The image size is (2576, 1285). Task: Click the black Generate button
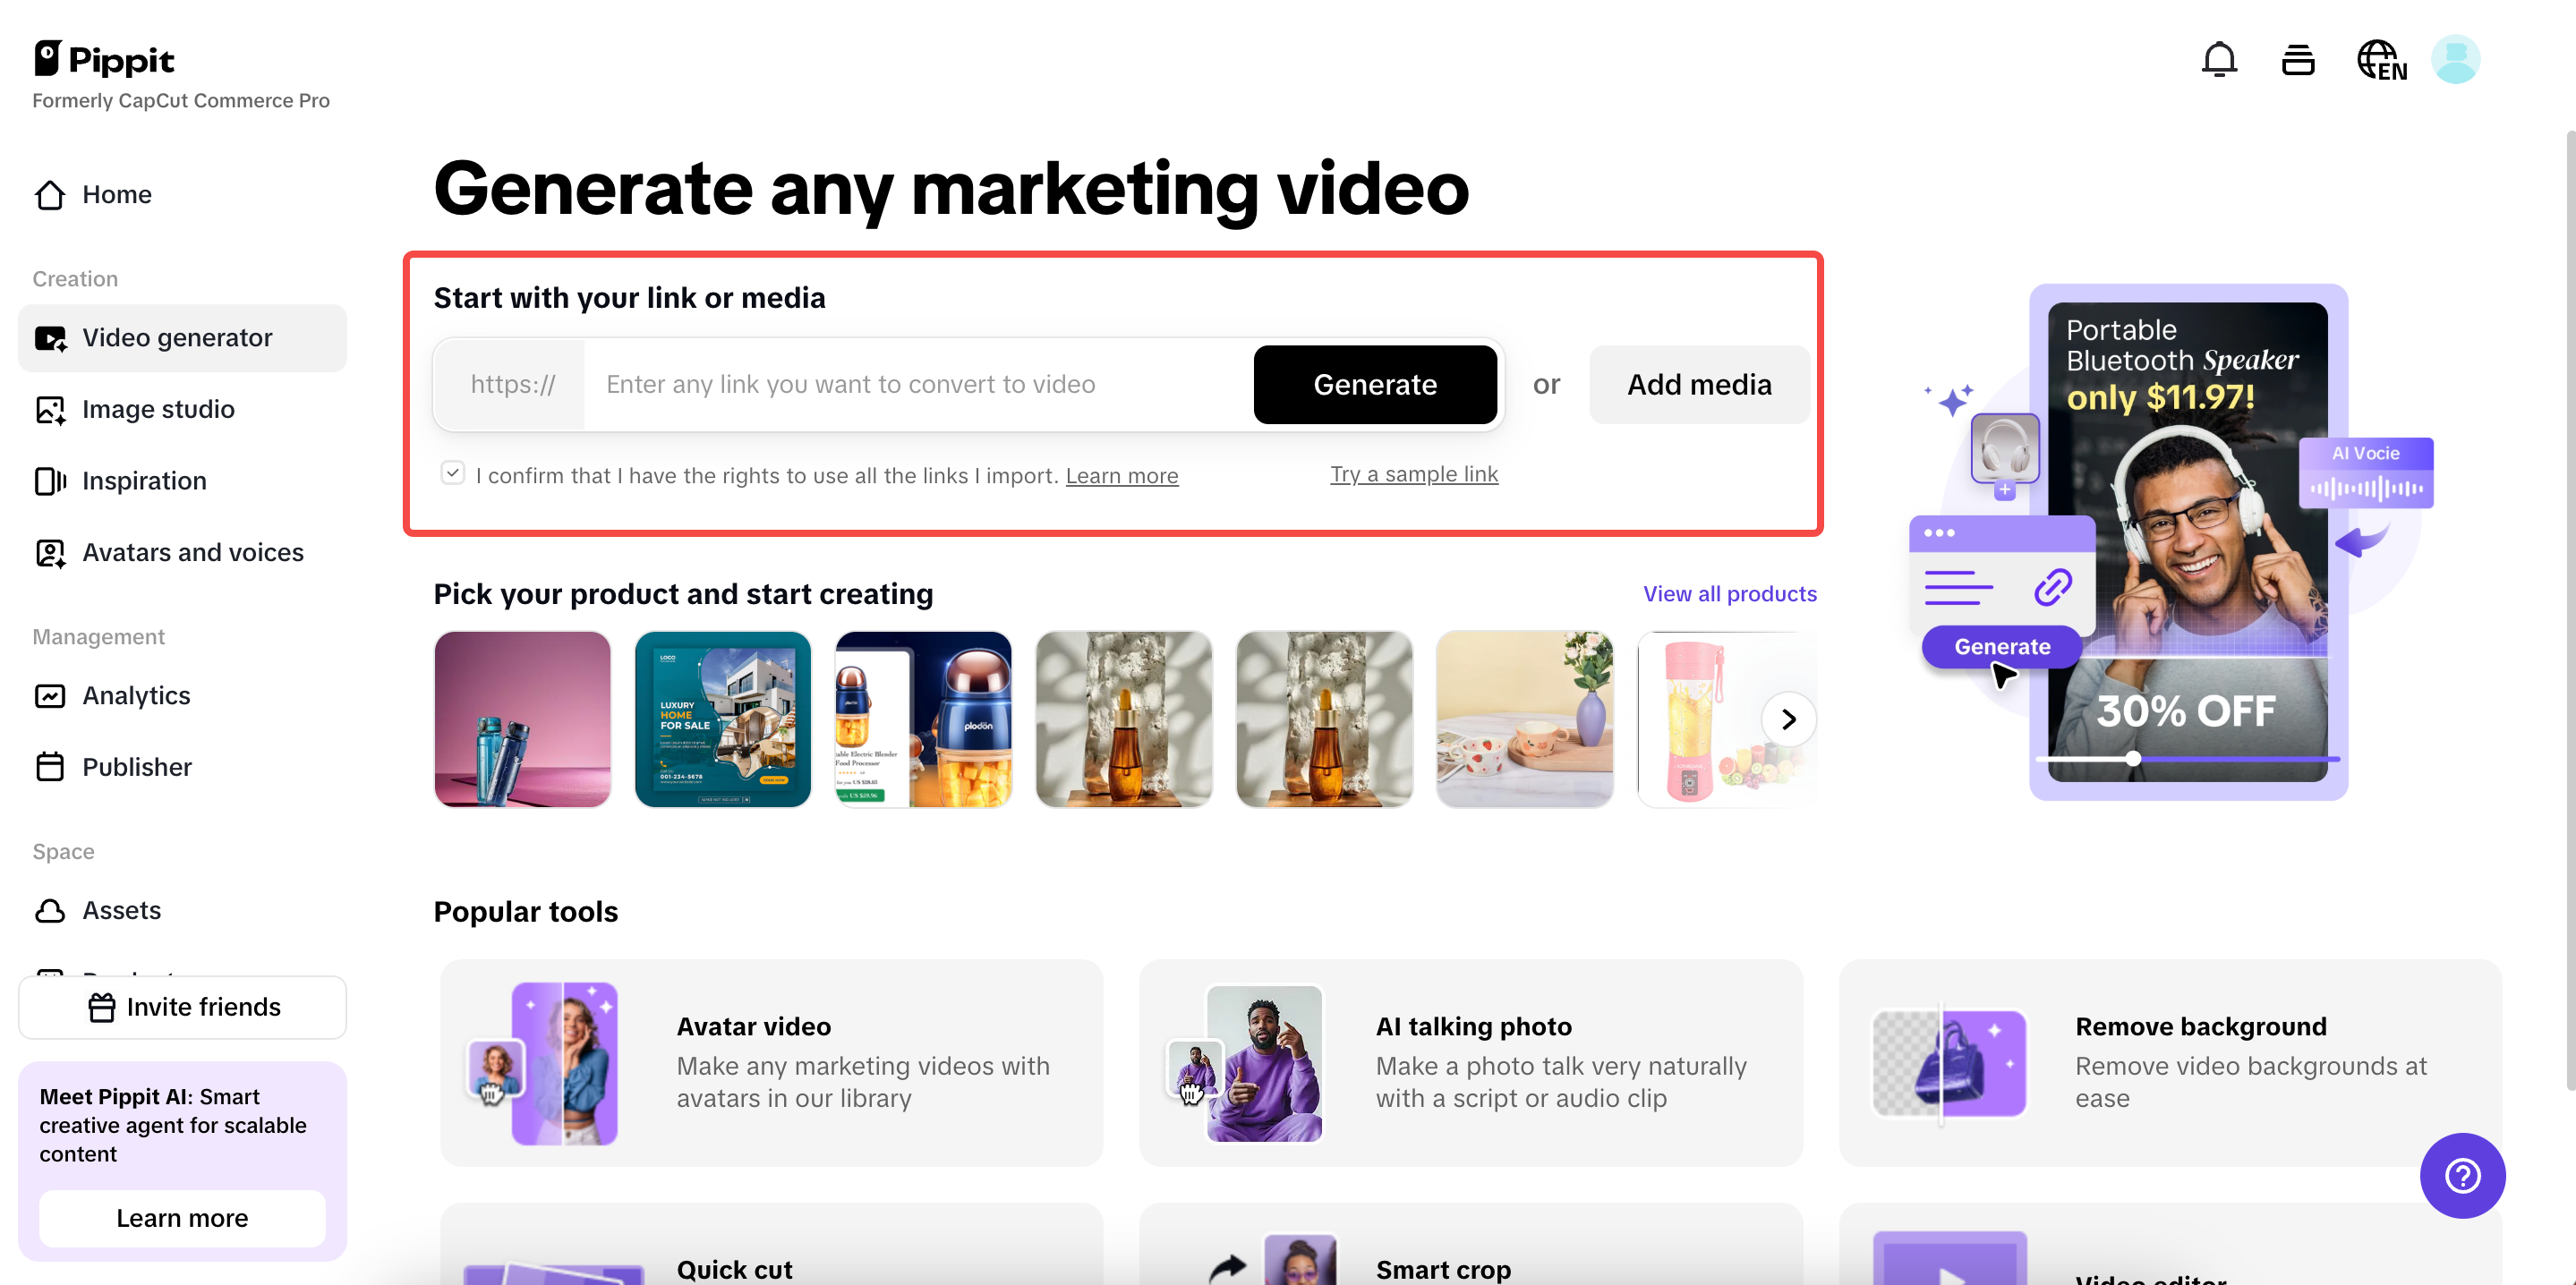(1375, 385)
